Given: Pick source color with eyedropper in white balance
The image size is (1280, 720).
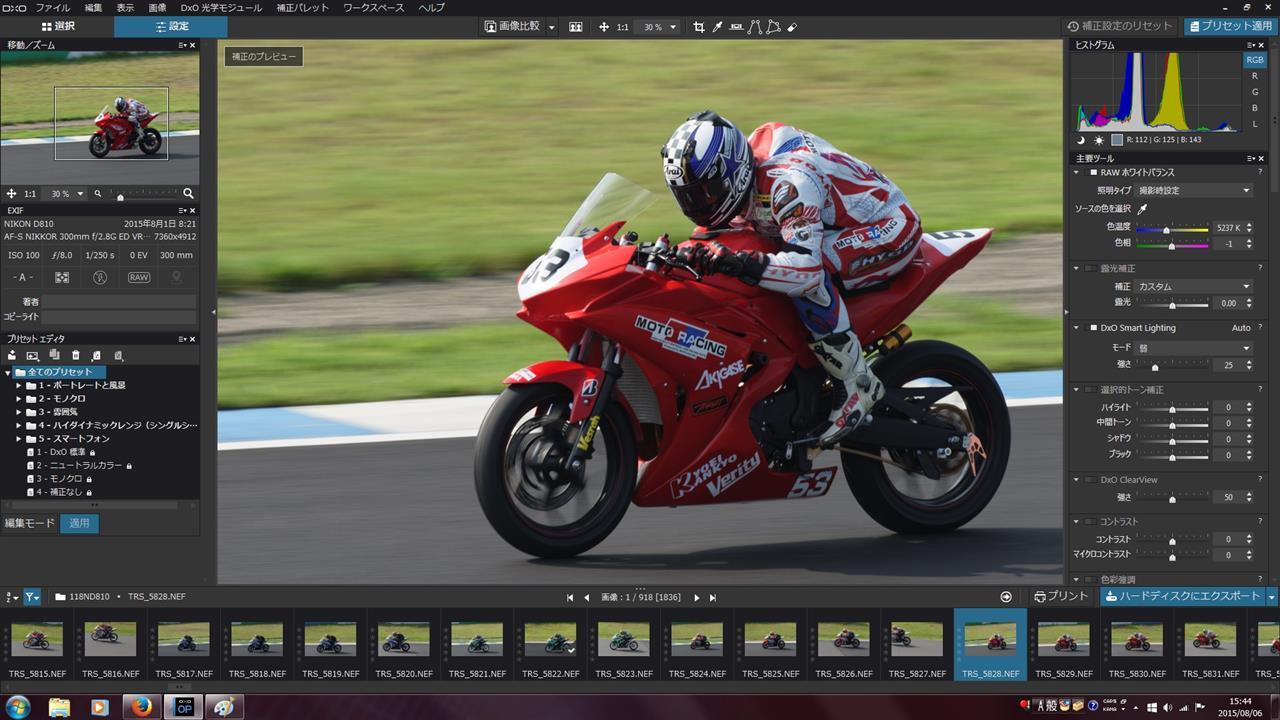Looking at the screenshot, I should coord(1142,209).
